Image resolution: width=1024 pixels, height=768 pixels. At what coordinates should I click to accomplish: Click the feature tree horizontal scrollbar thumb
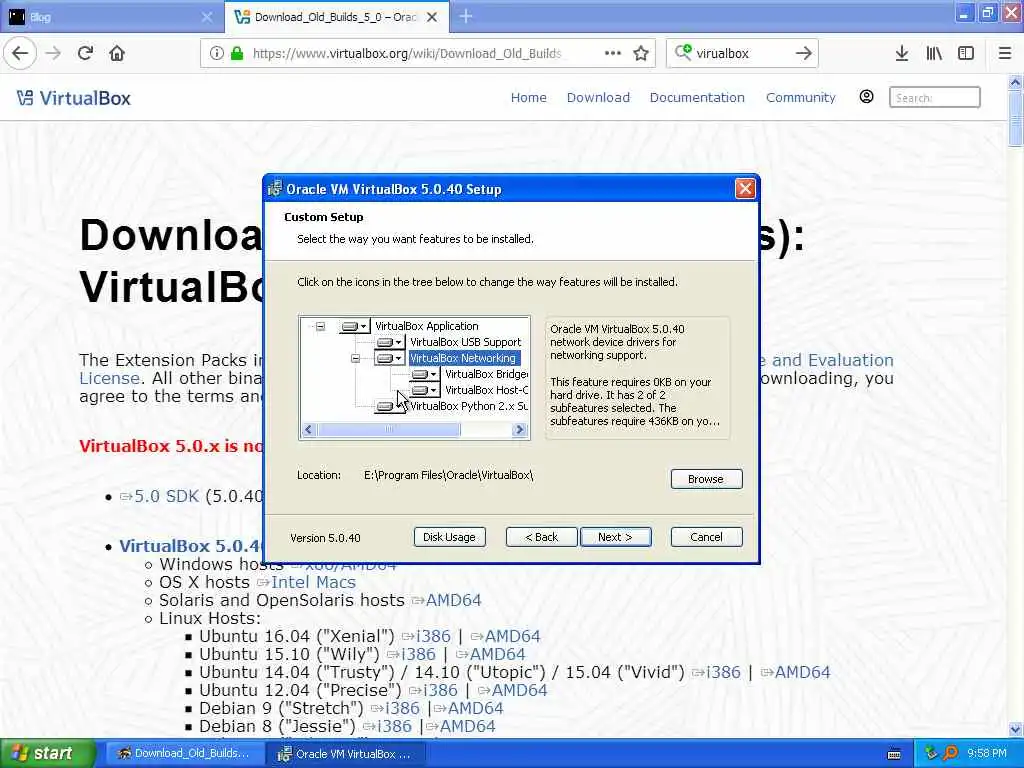coord(389,429)
